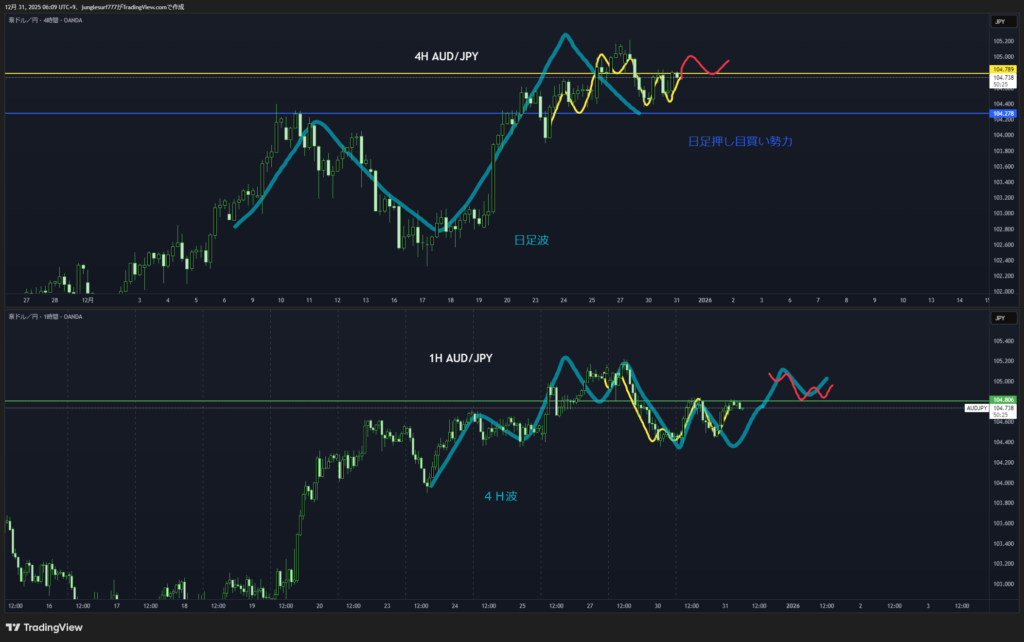Click the blue 104.278 price label
This screenshot has height=642, width=1024.
click(x=1002, y=114)
